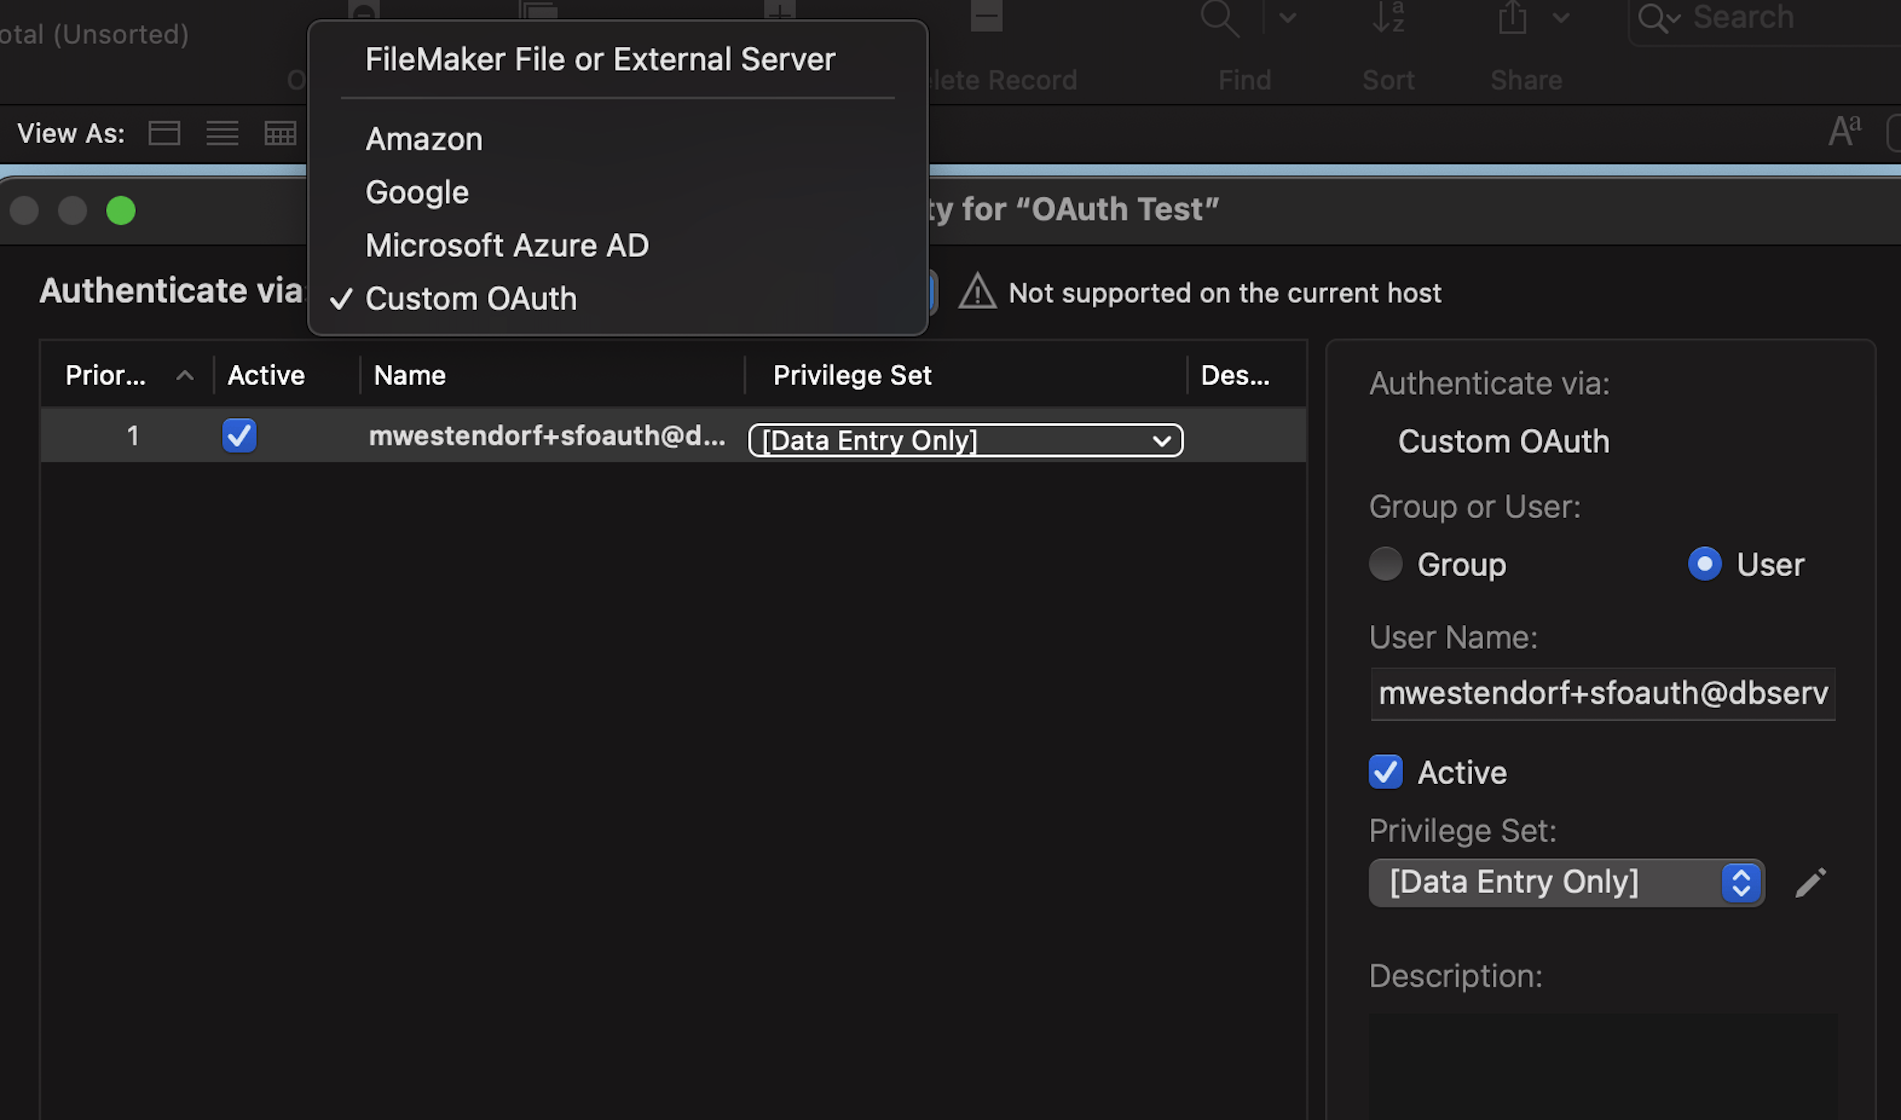The image size is (1901, 1120).
Task: Click the Search field in the toolbar
Action: (x=1765, y=18)
